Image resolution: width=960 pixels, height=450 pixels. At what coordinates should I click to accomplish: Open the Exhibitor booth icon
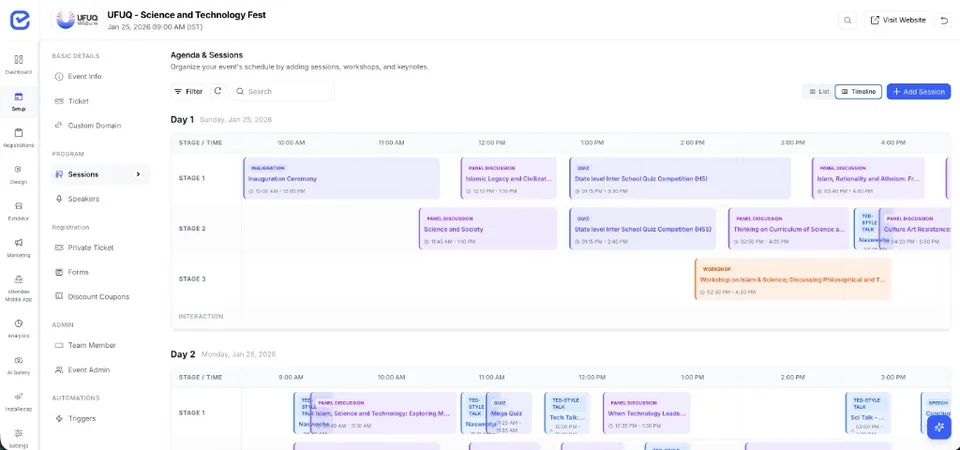tap(18, 206)
